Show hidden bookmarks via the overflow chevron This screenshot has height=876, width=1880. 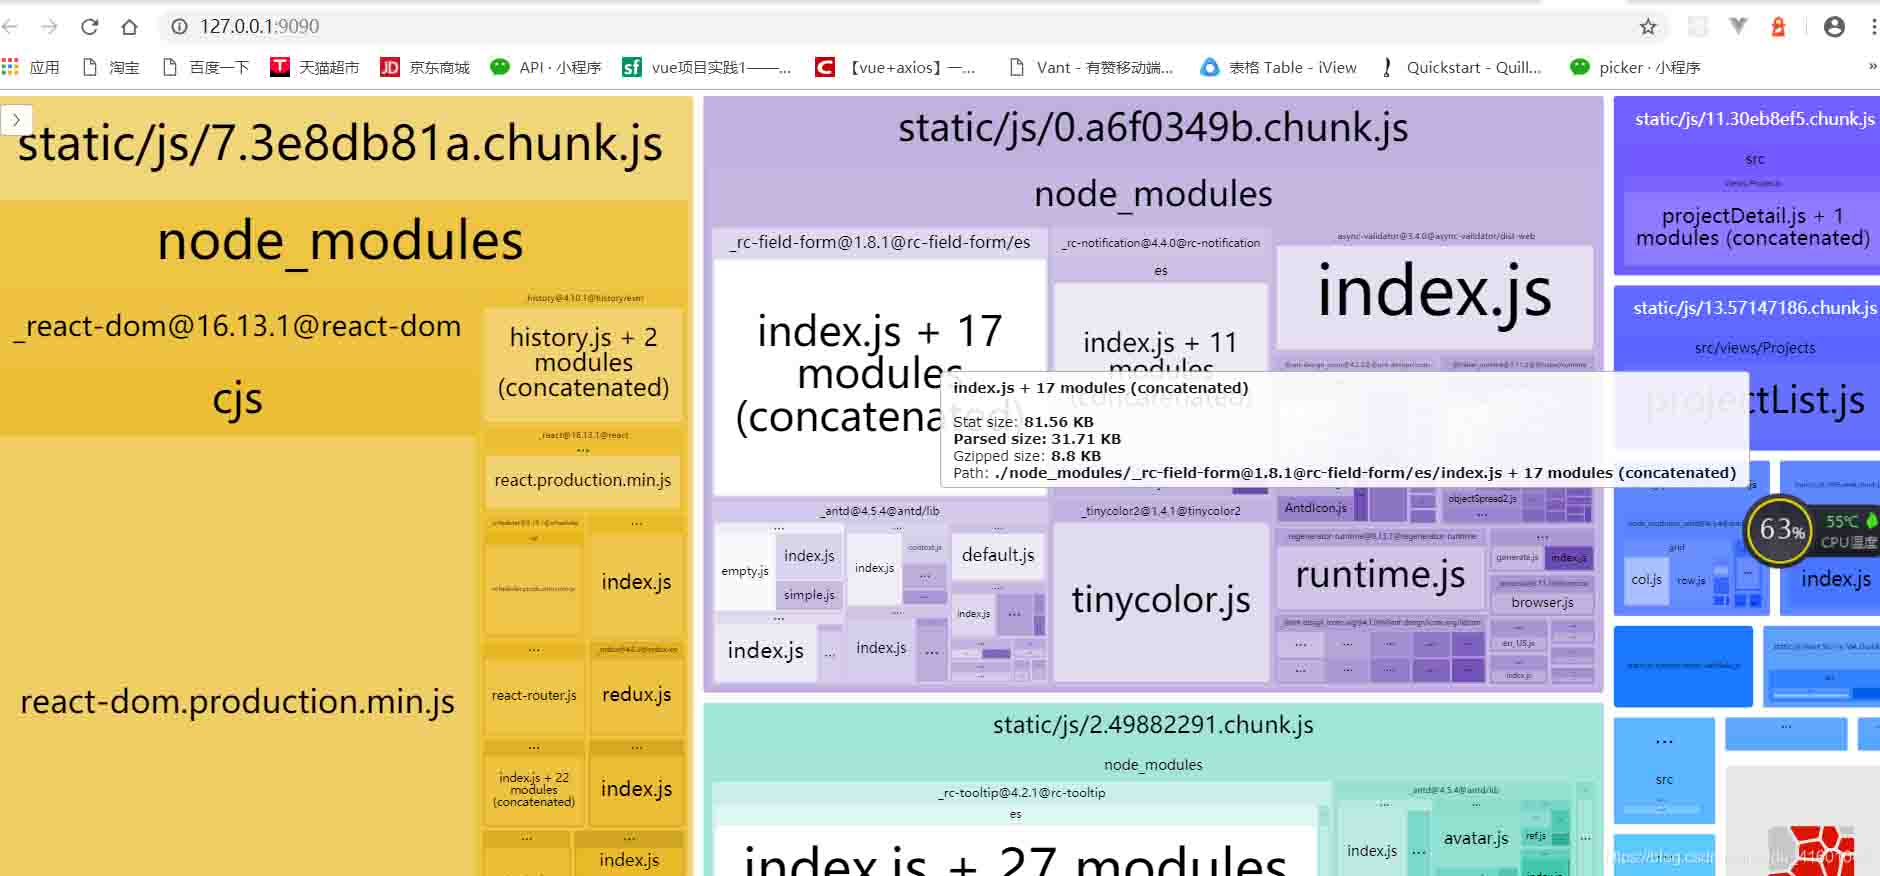tap(1872, 67)
